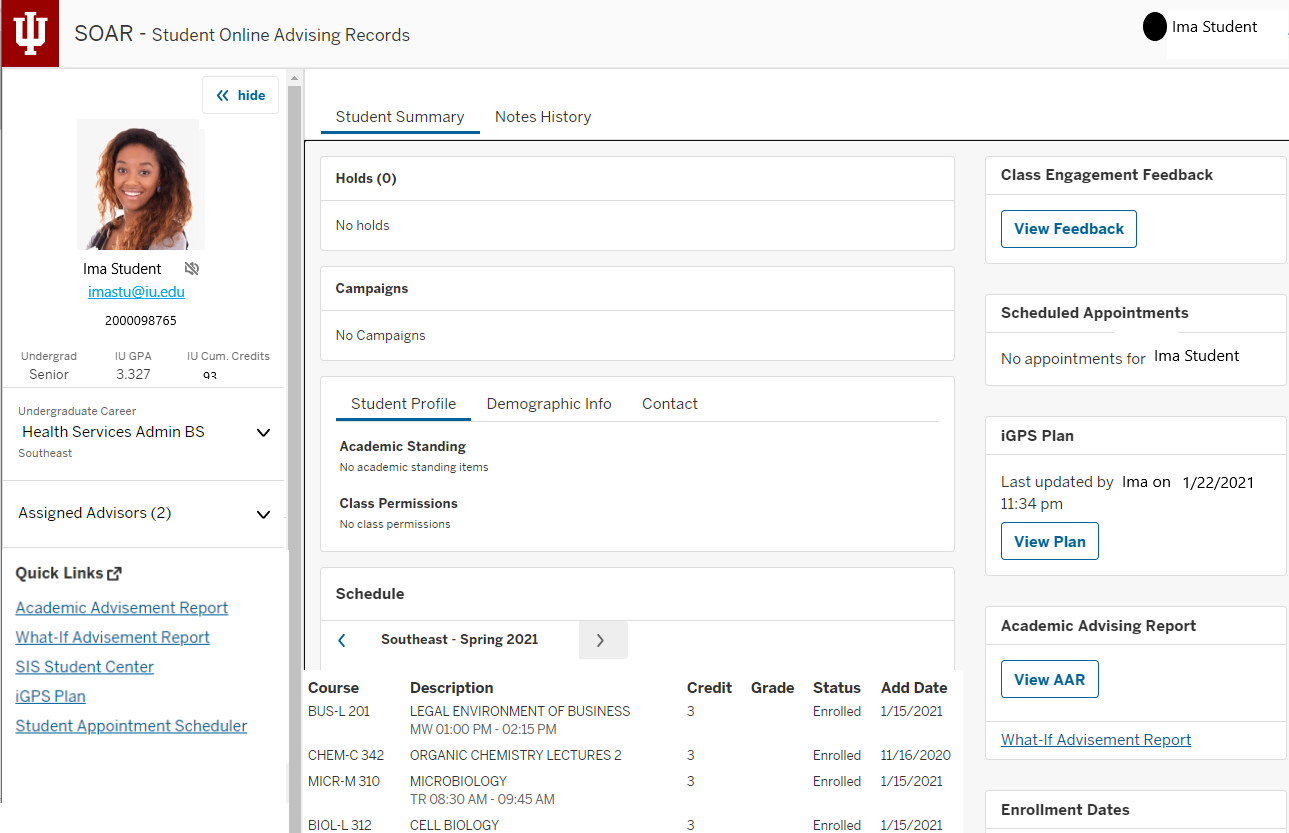1289x833 pixels.
Task: Open the Demographic Info tab
Action: click(x=549, y=404)
